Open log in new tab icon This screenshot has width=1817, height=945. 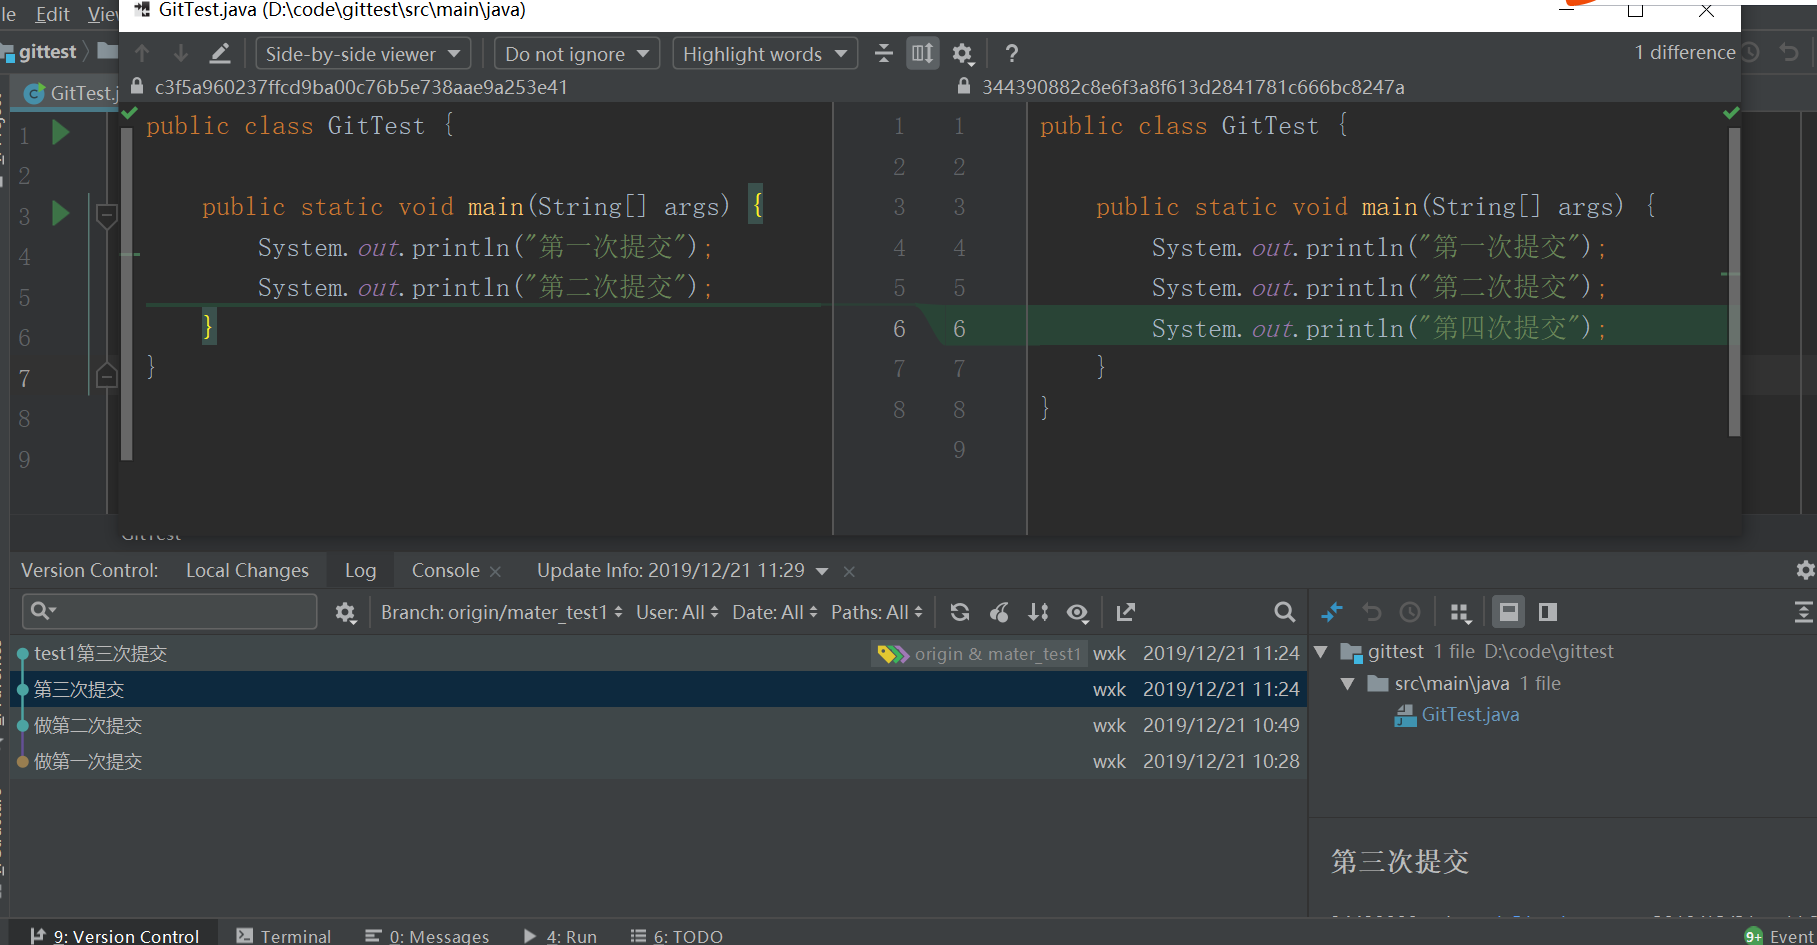(1126, 612)
